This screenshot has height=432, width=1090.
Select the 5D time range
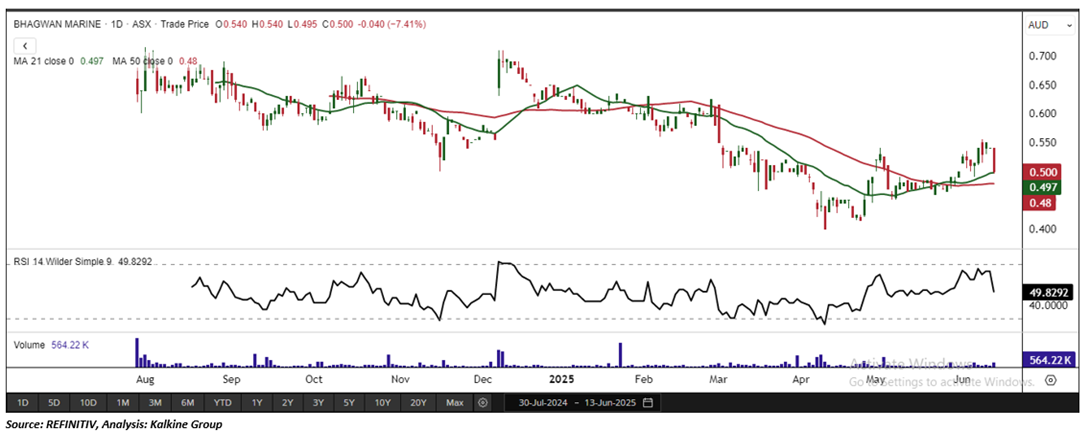click(54, 403)
